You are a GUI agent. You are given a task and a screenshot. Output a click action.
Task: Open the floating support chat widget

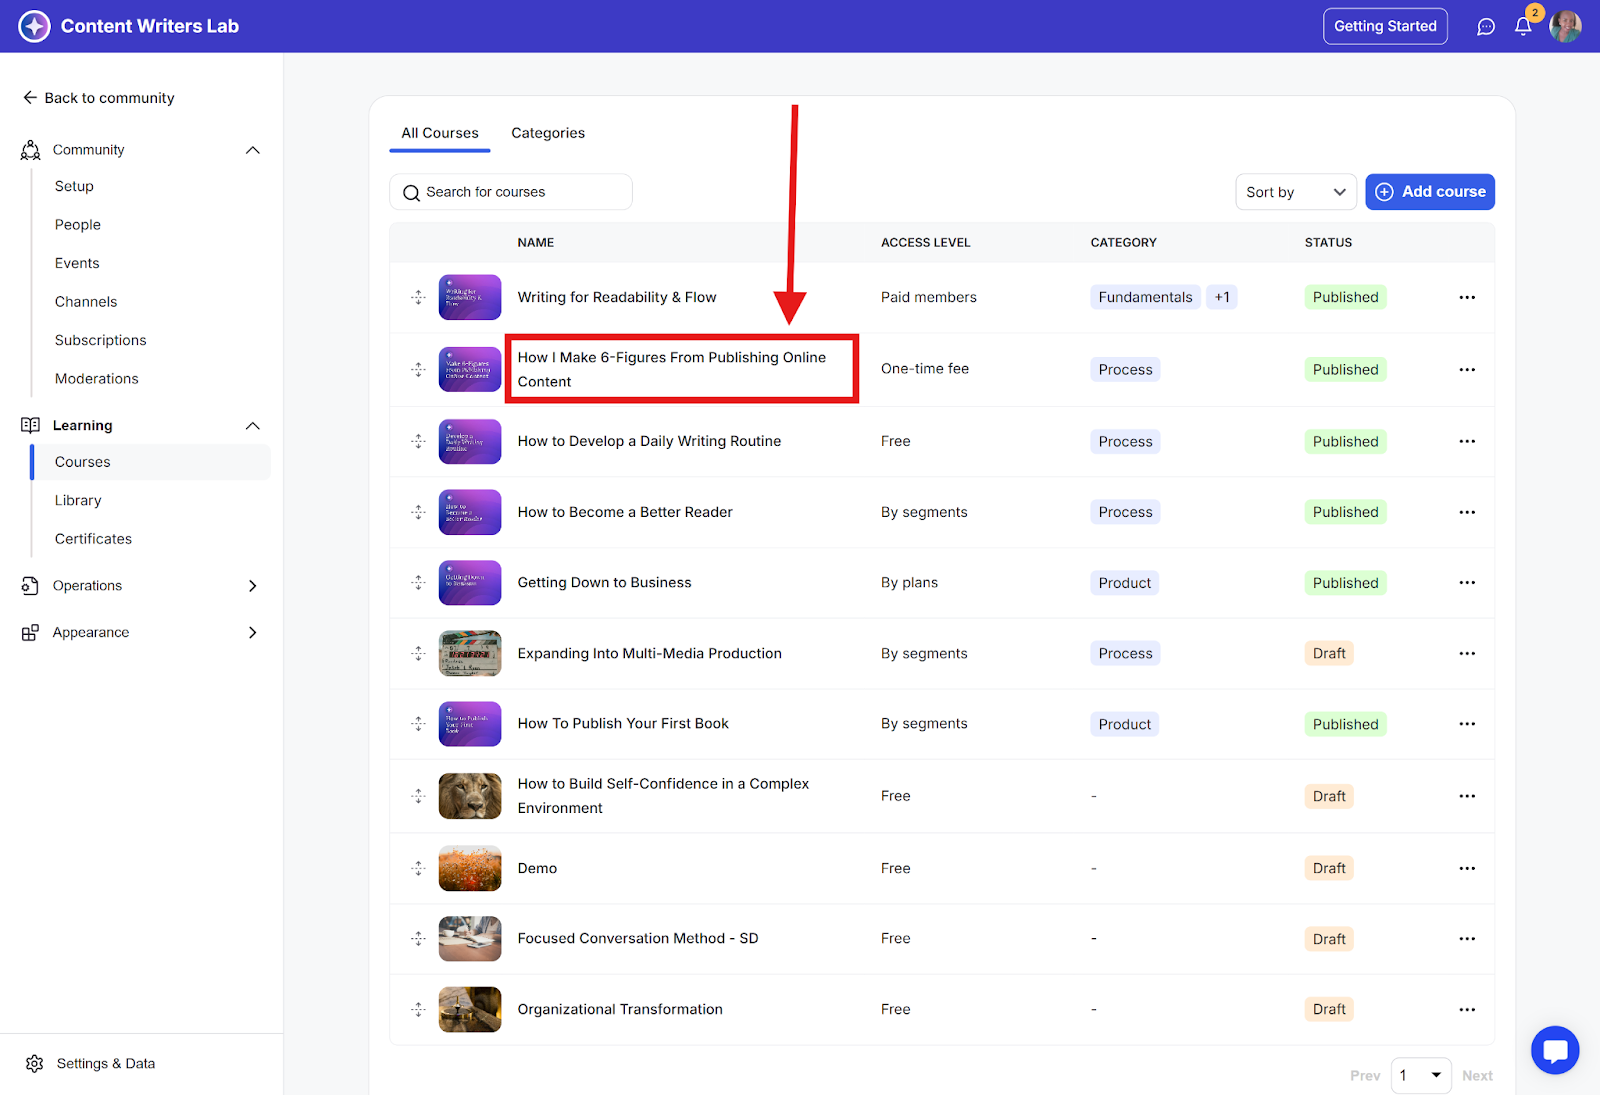1554,1050
